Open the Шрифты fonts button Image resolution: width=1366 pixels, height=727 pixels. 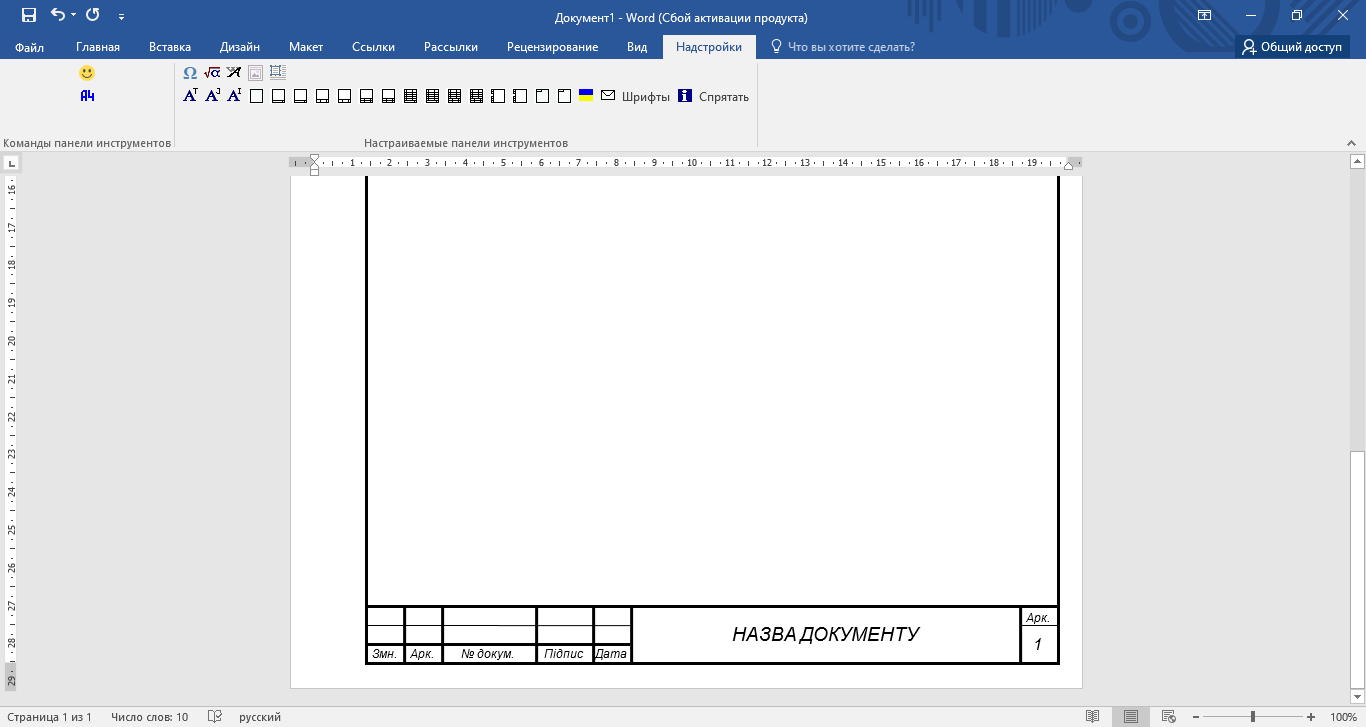coord(646,97)
